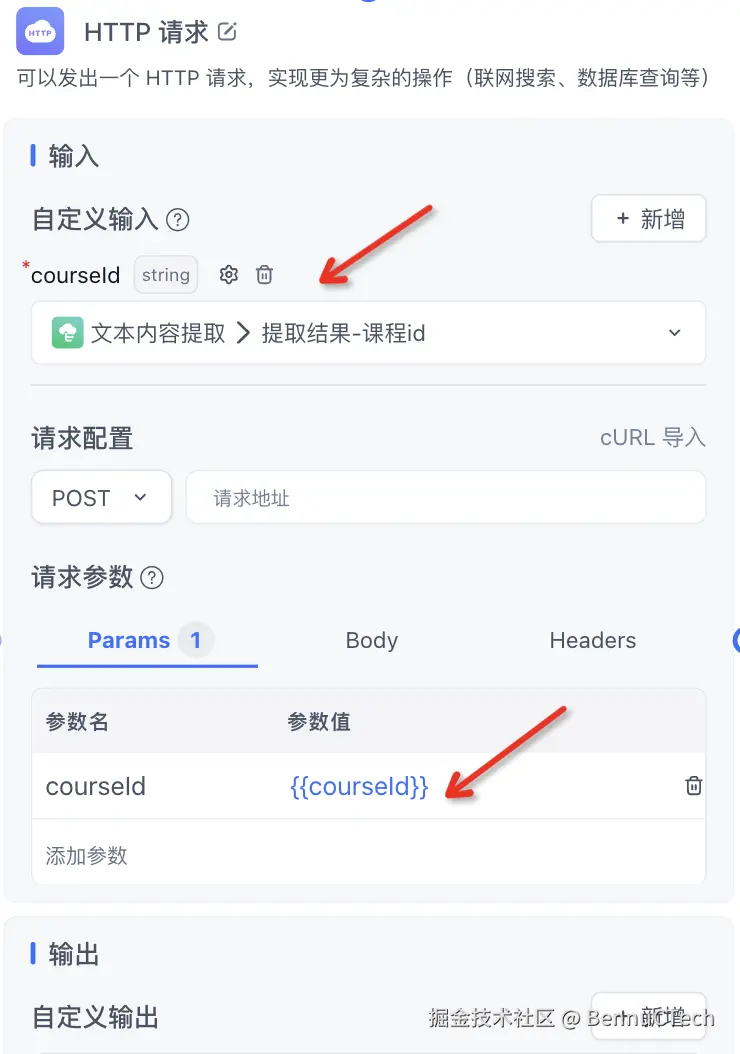Click the string type badge
Viewport: 740px width, 1054px height.
tap(166, 274)
